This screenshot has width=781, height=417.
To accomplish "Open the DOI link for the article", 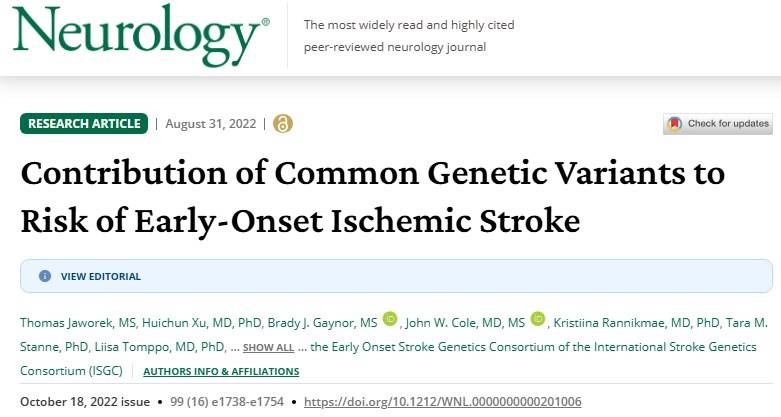I will pyautogui.click(x=442, y=402).
